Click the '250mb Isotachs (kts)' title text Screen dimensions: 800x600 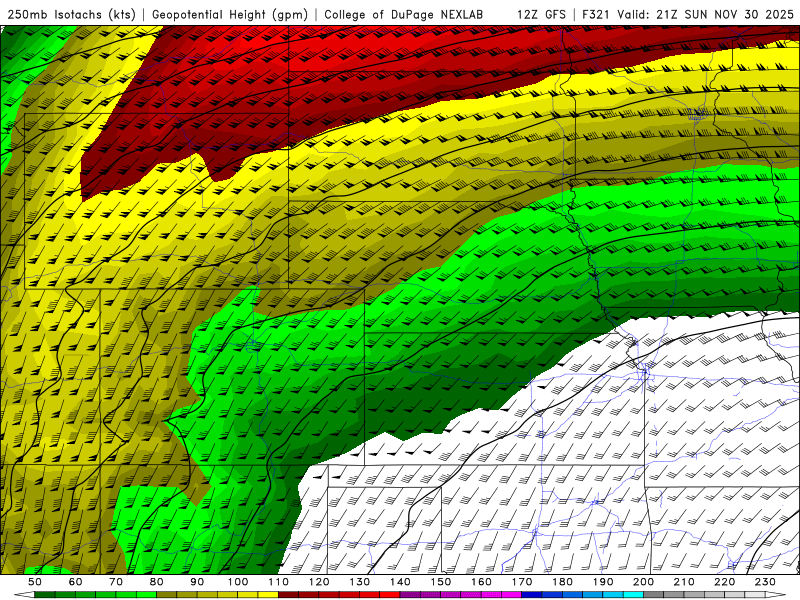(x=72, y=15)
